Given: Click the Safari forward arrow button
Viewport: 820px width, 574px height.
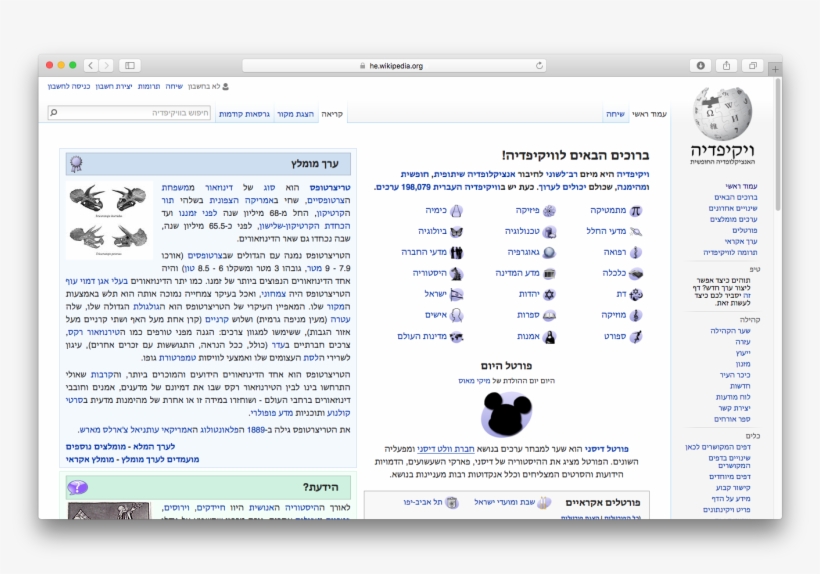Looking at the screenshot, I should (106, 65).
